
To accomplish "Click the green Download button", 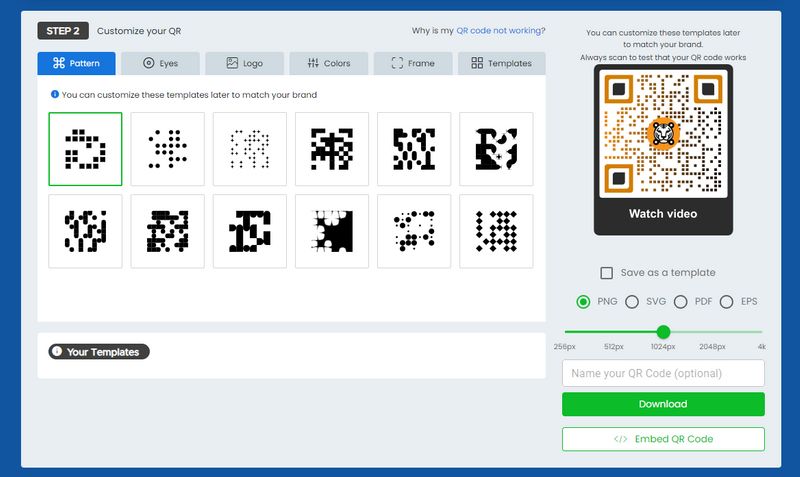I will click(x=663, y=404).
